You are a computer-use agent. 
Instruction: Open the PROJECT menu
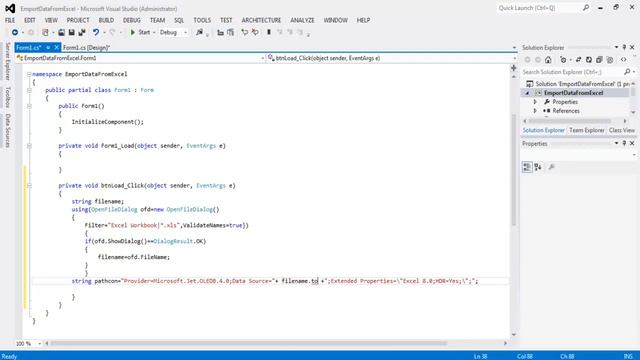tap(78, 20)
